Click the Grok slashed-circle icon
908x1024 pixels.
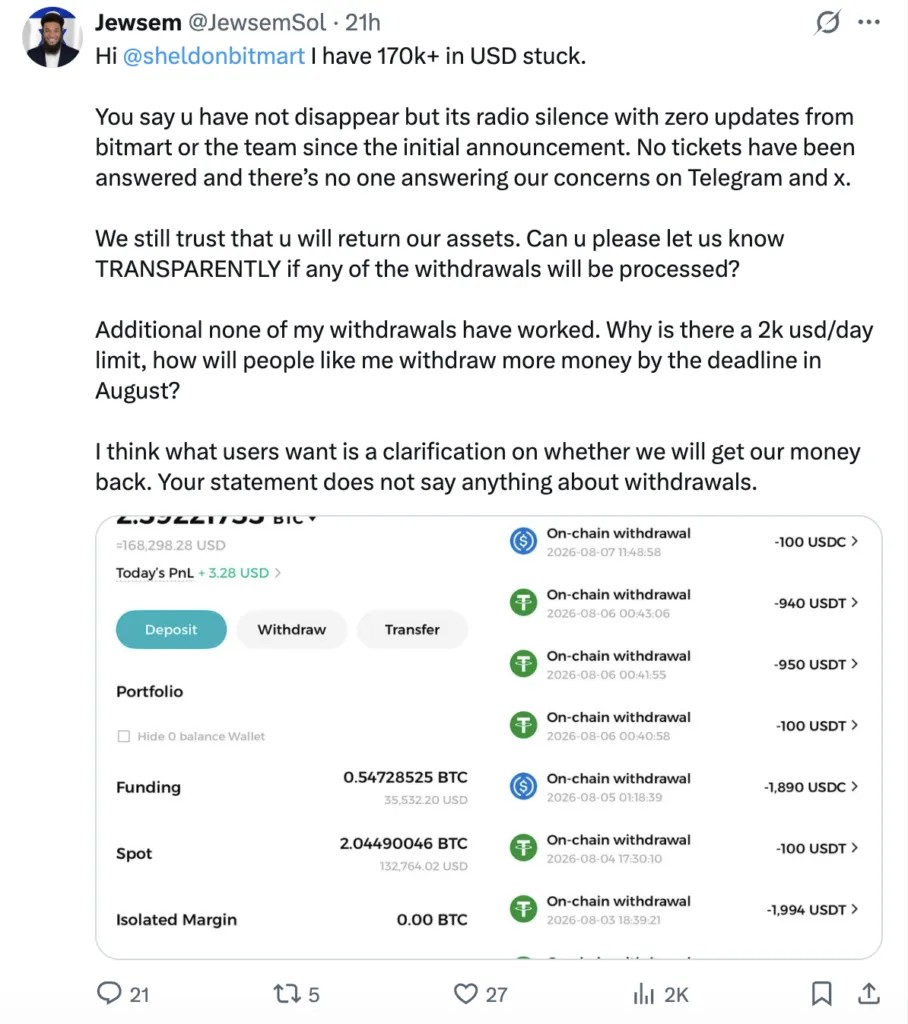(x=828, y=22)
